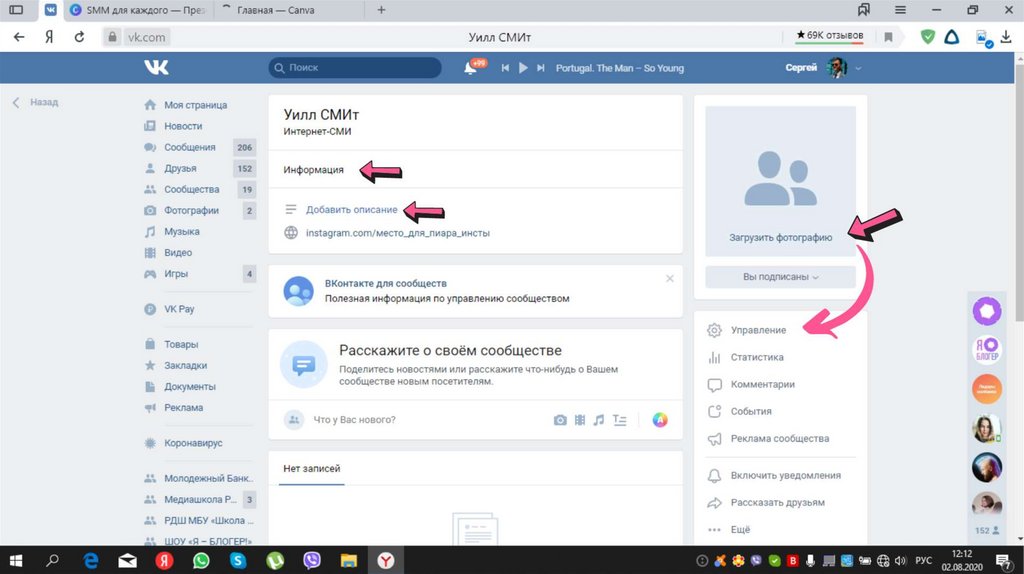Close the ВКонтакте для сообществ banner
This screenshot has width=1024, height=574.
point(670,278)
